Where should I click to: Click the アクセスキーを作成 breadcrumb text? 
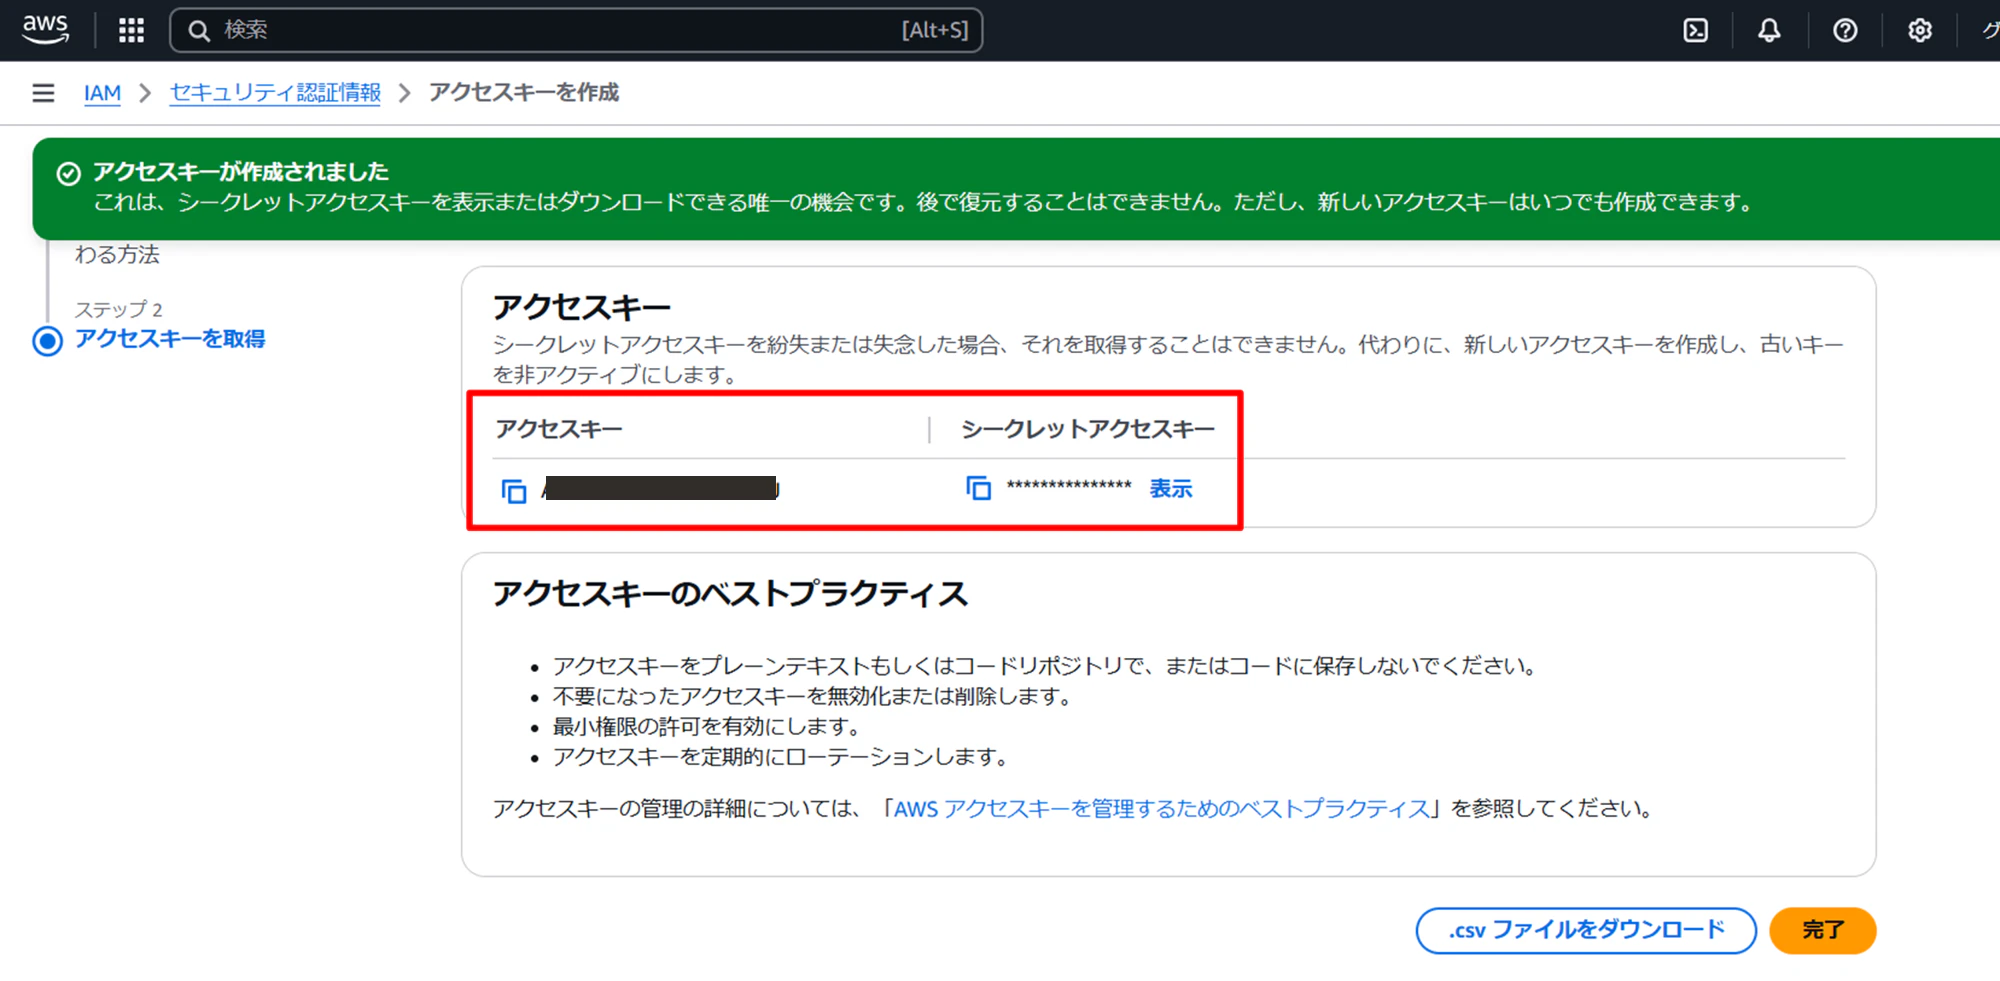524,93
